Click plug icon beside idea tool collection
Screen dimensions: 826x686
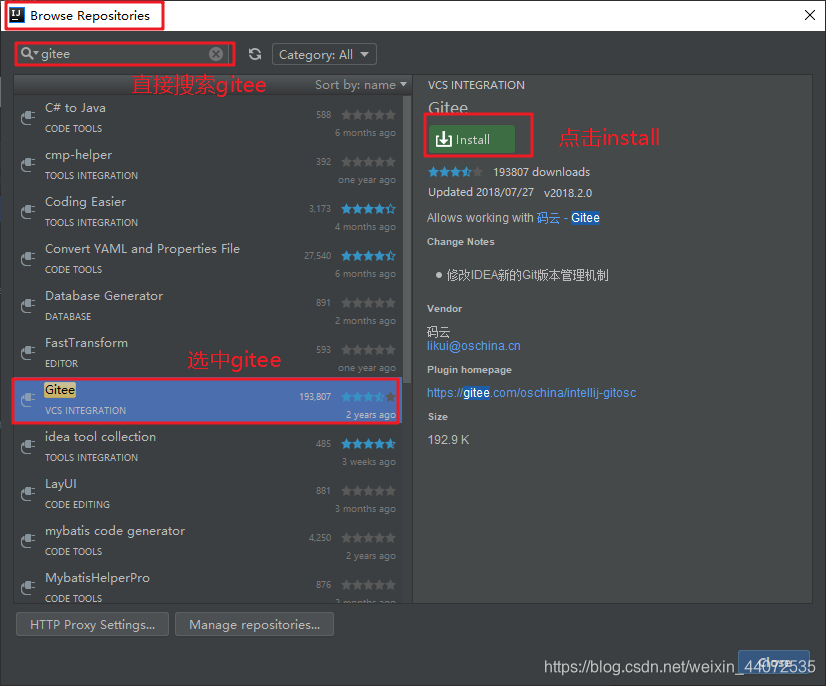(28, 447)
